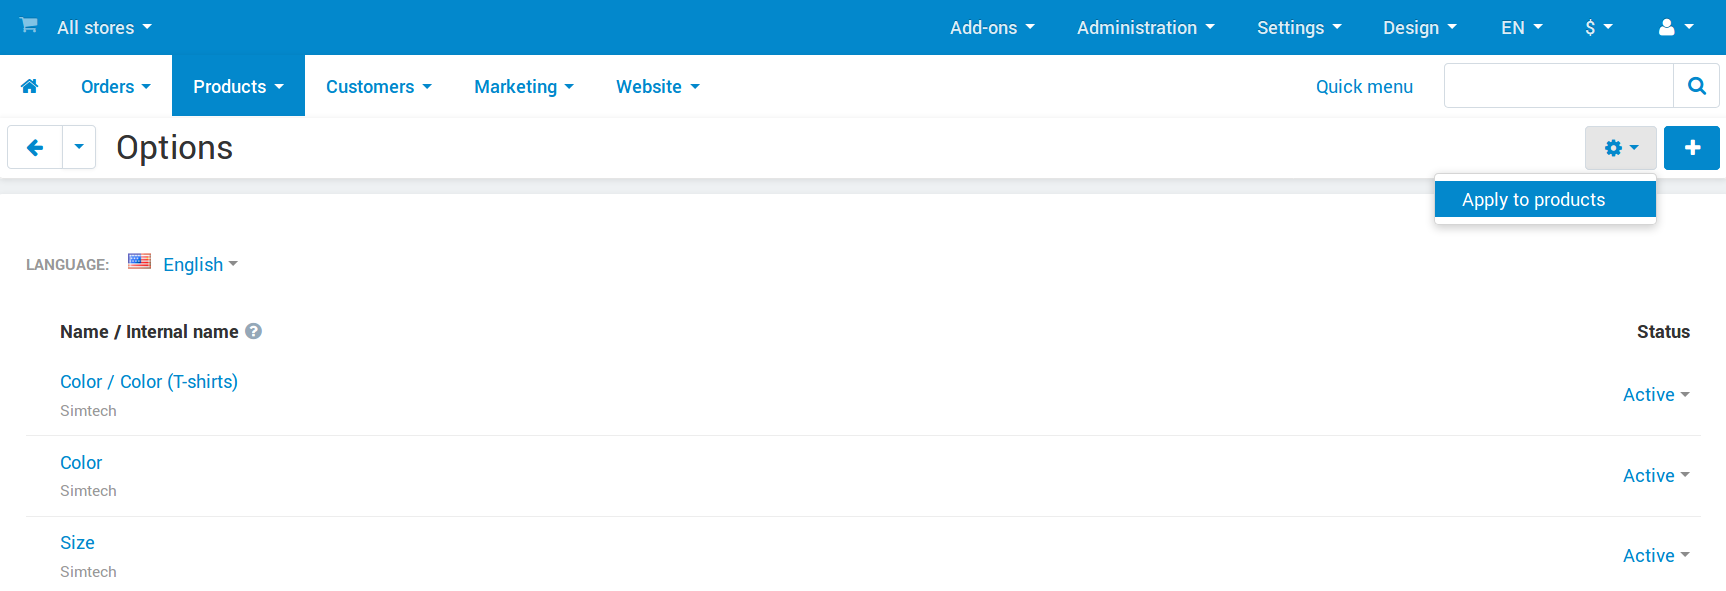The width and height of the screenshot is (1726, 591).
Task: Open the second Color option link
Action: click(81, 463)
